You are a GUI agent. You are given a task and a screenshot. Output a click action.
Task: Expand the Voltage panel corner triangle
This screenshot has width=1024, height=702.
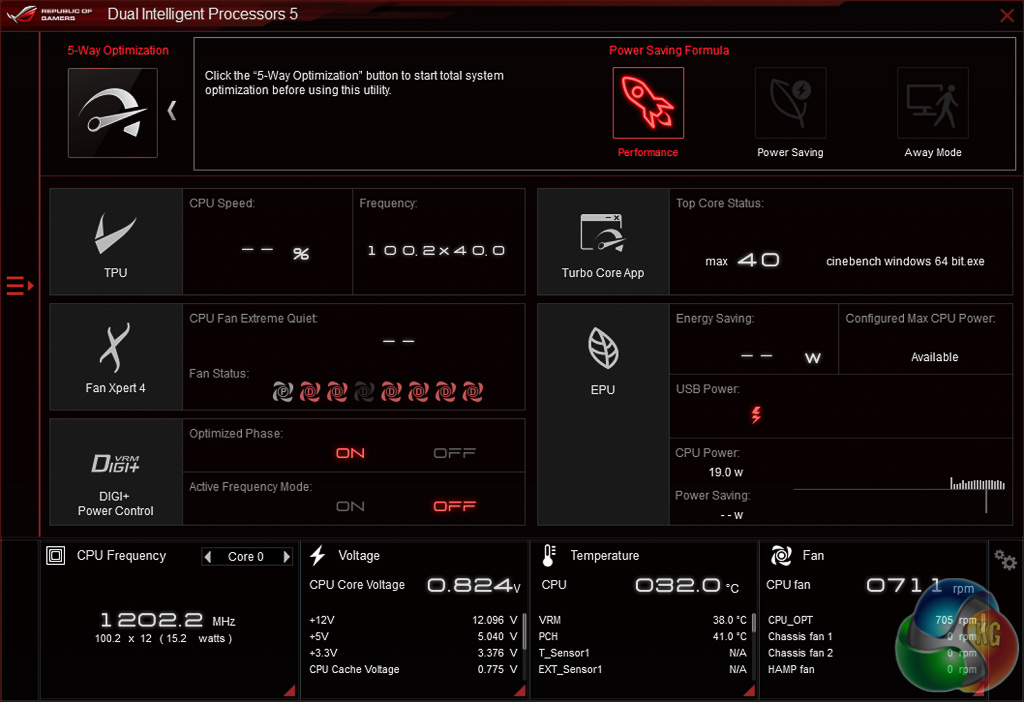pyautogui.click(x=520, y=690)
